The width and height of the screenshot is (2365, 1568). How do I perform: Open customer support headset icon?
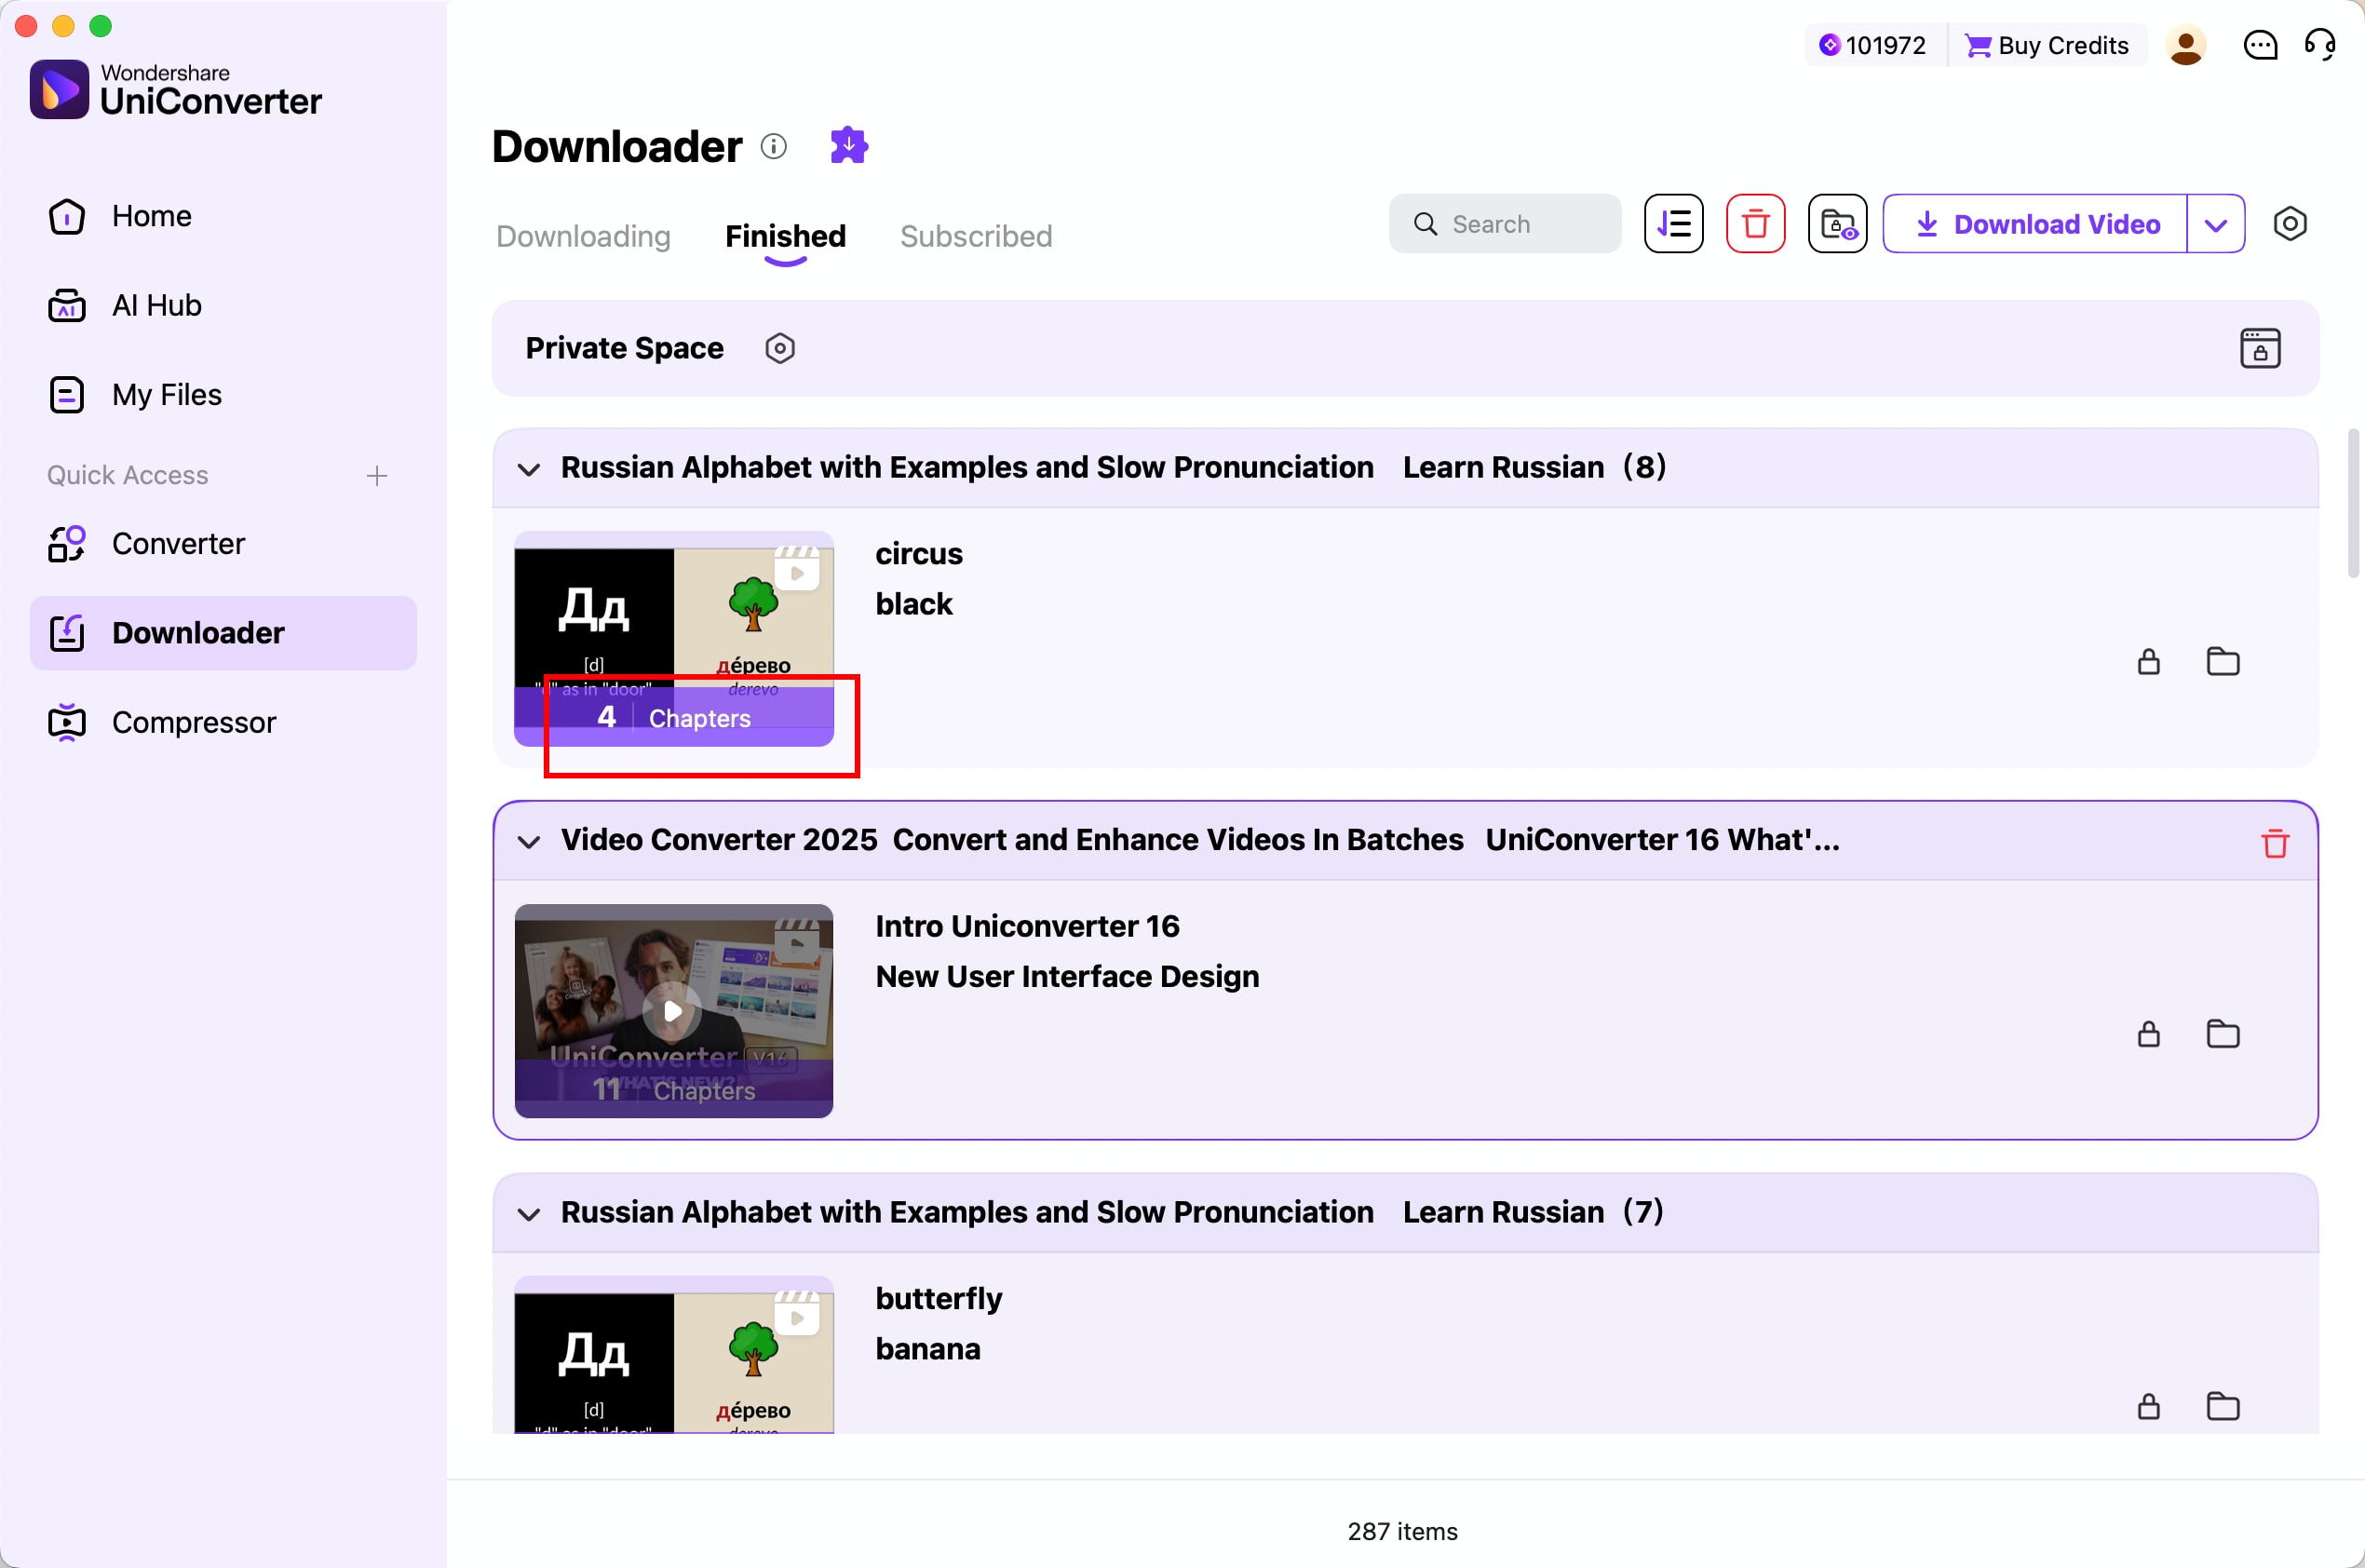[x=2320, y=45]
